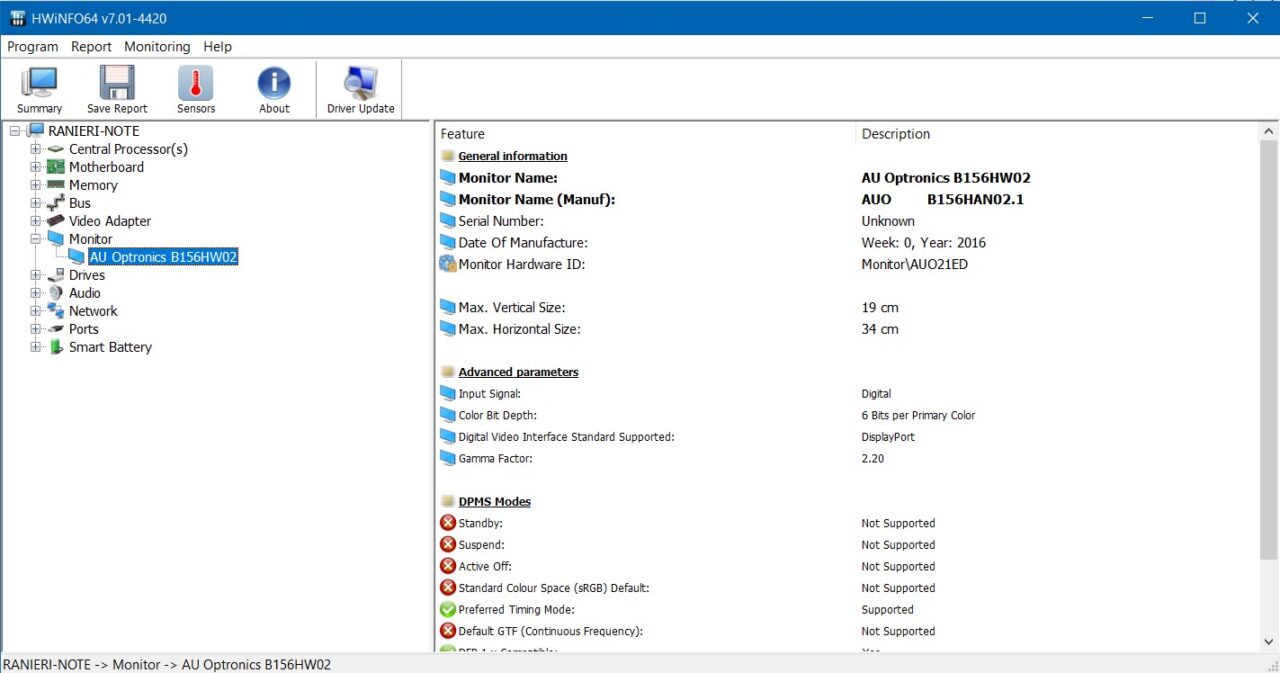Image resolution: width=1280 pixels, height=673 pixels.
Task: Click the Advanced parameters section icon
Action: [x=447, y=372]
